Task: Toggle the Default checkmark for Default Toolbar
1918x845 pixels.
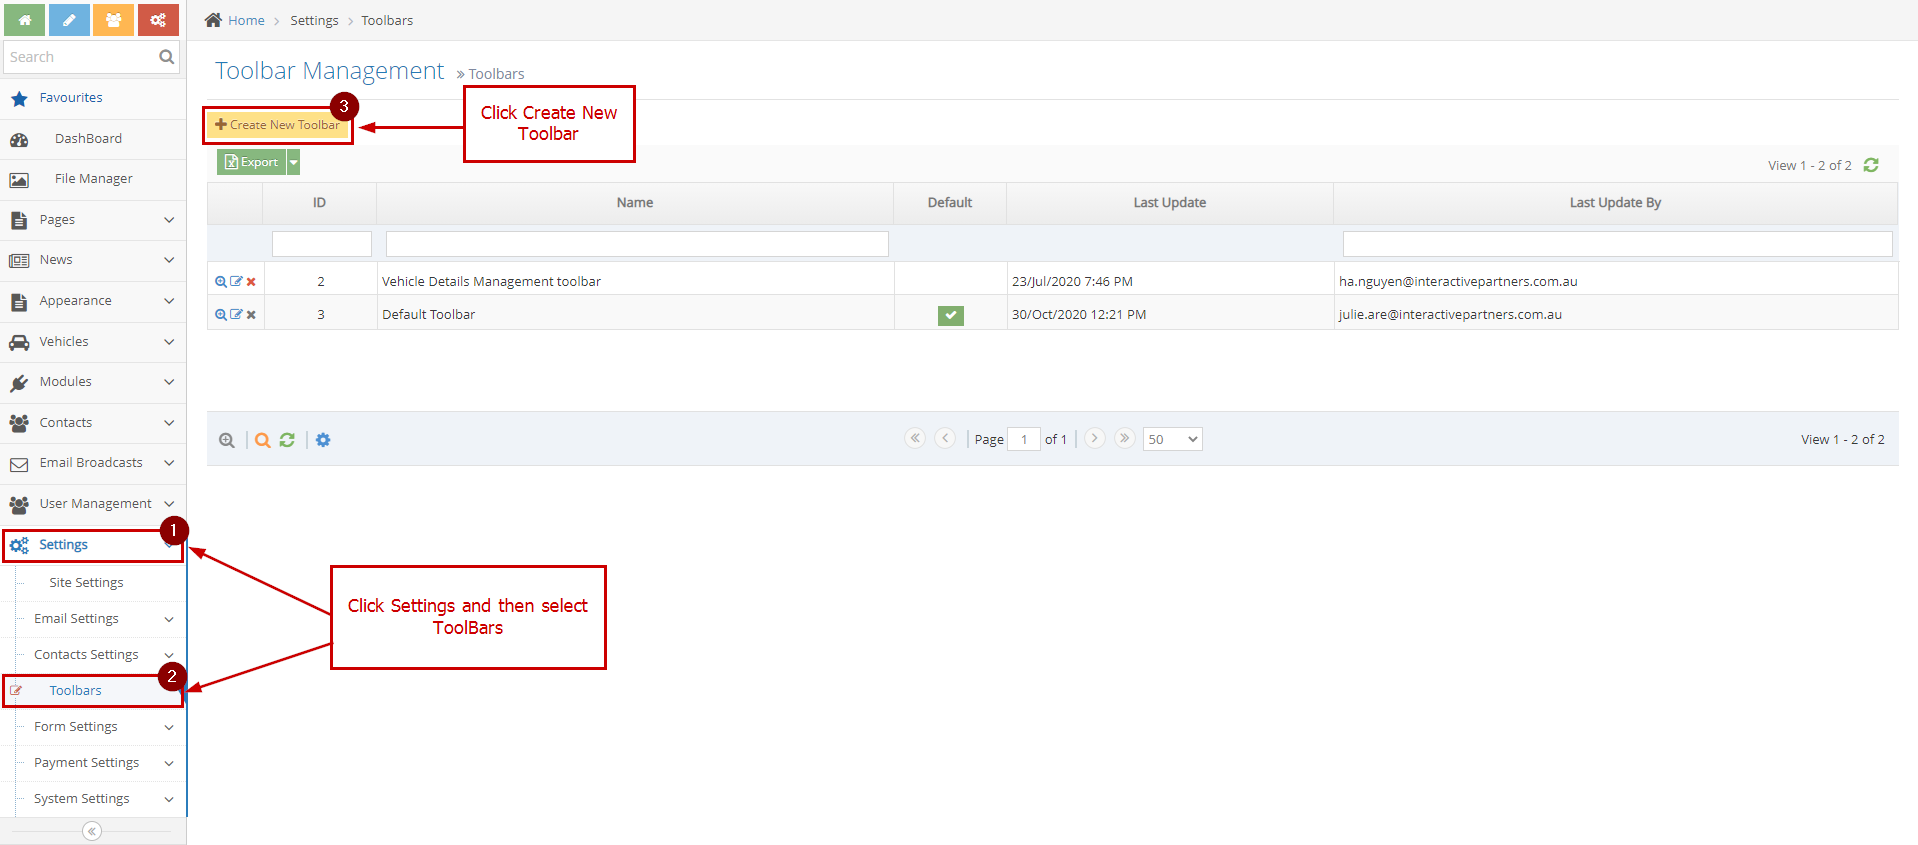Action: click(x=950, y=315)
